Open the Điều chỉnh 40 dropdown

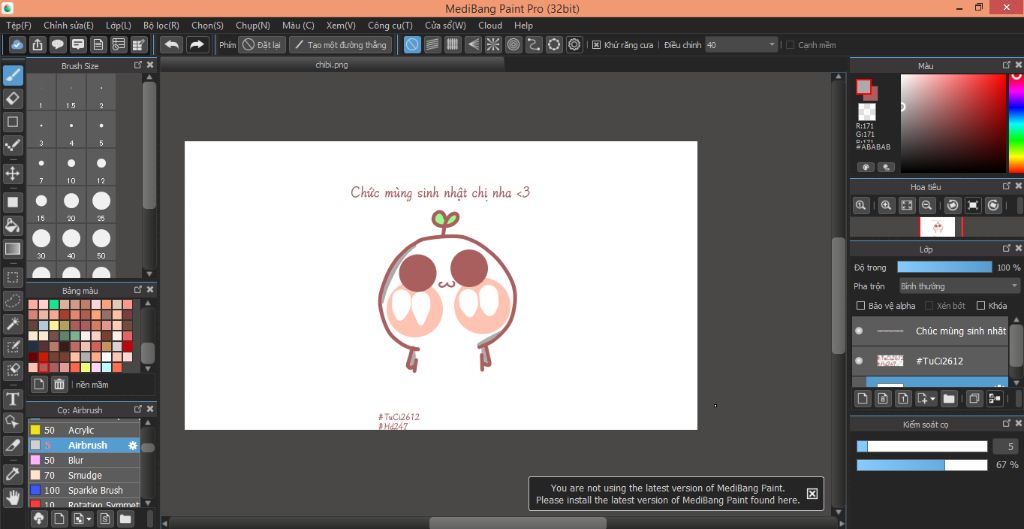(741, 45)
